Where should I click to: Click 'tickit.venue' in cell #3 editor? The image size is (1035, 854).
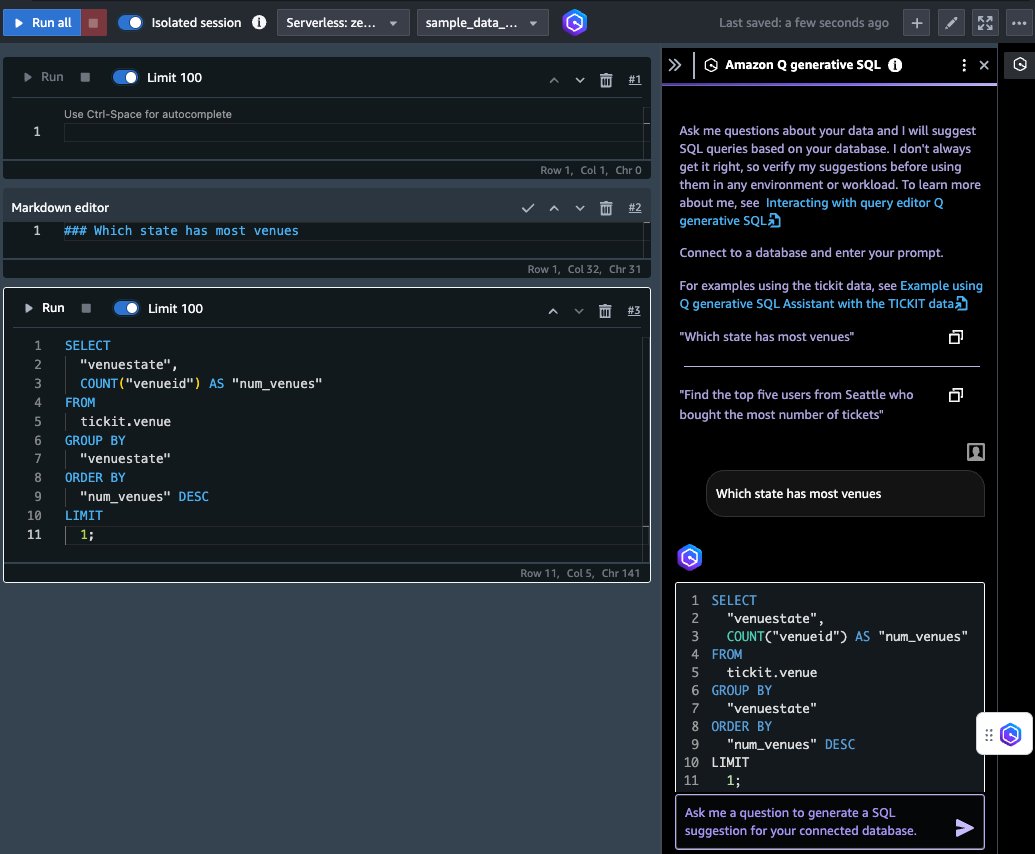[x=125, y=421]
